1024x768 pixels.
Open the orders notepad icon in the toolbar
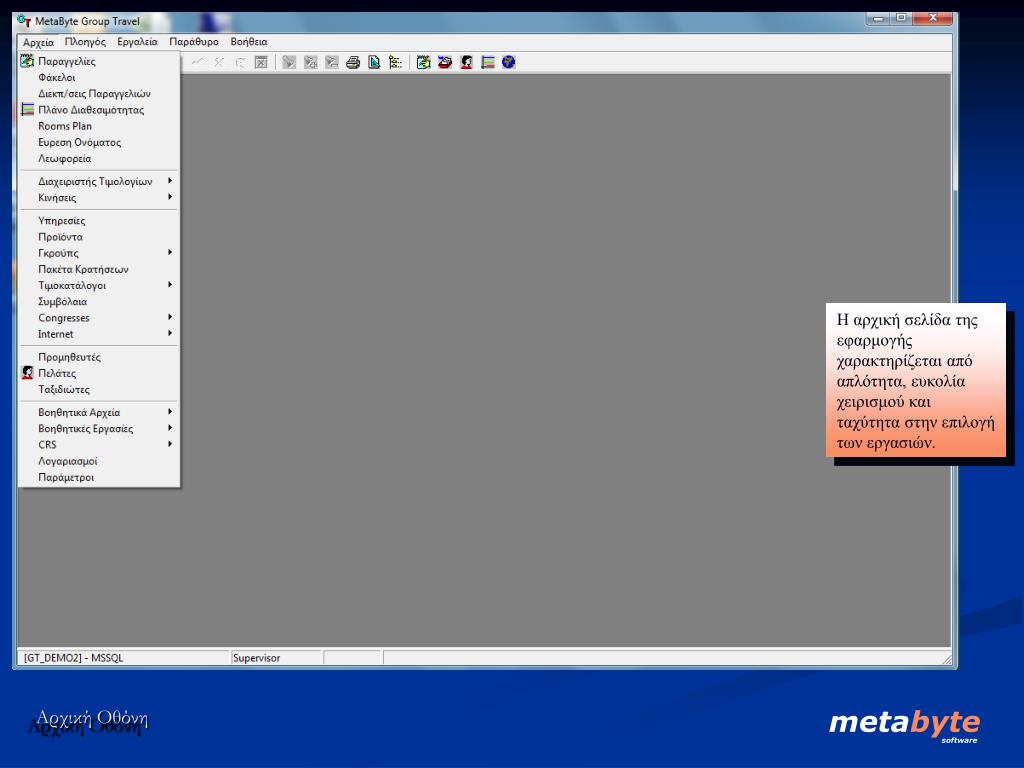[424, 63]
